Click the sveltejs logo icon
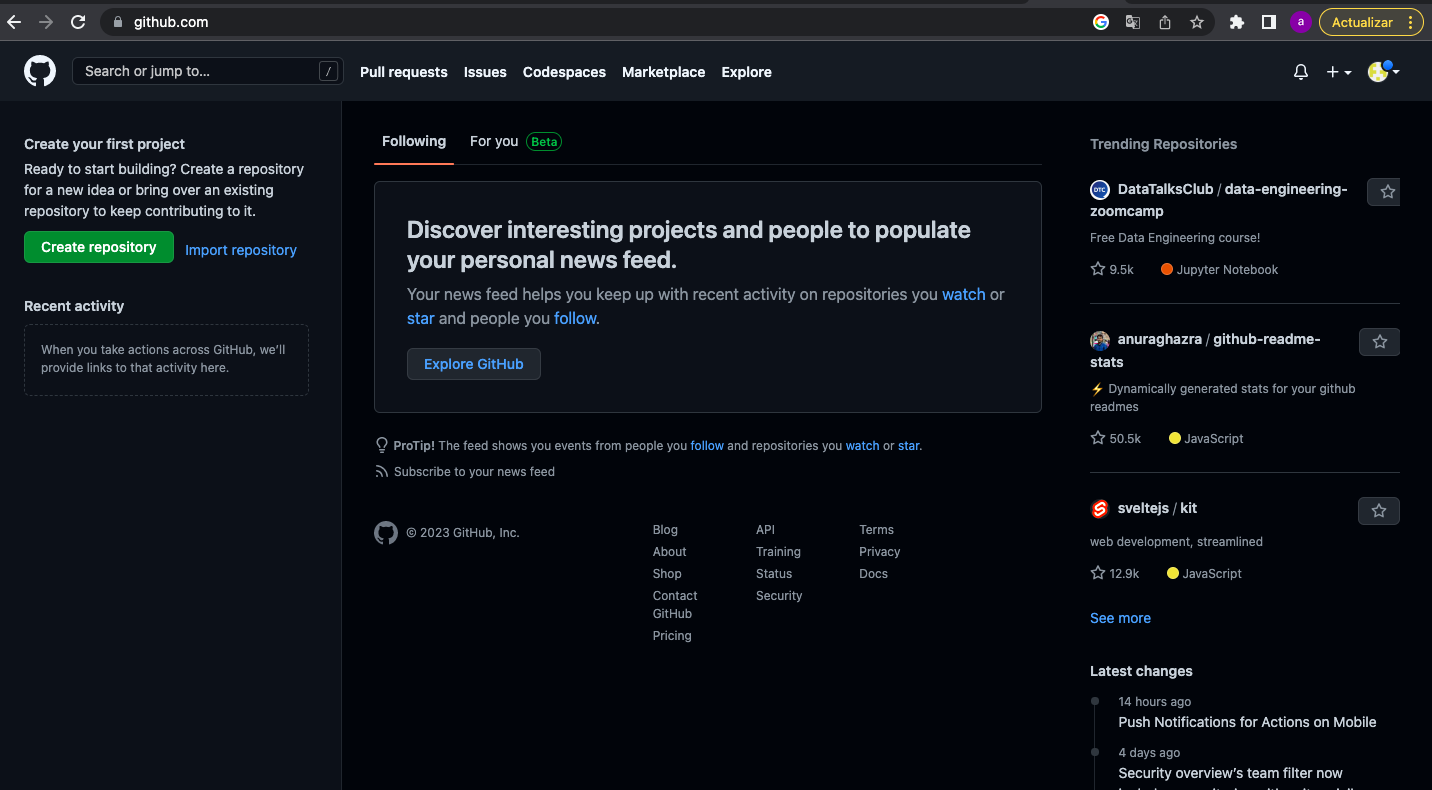 (1100, 509)
